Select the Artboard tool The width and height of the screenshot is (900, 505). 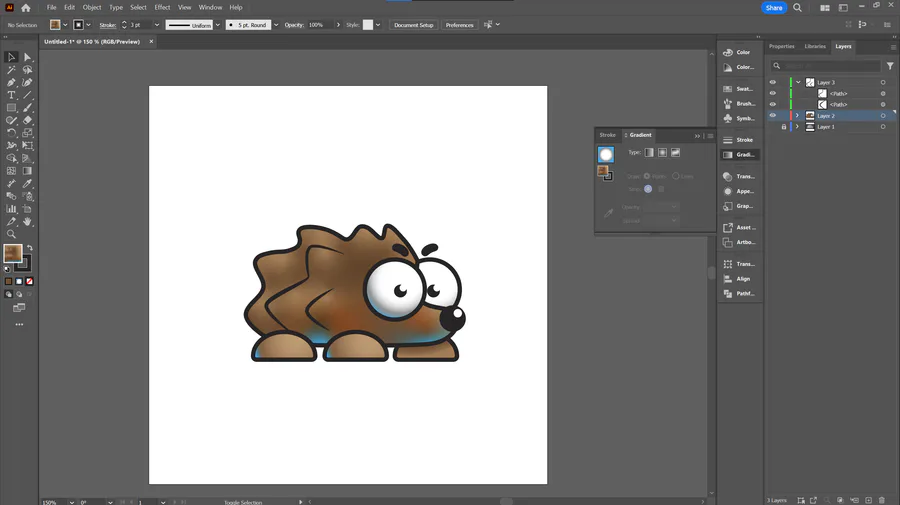tap(27, 209)
